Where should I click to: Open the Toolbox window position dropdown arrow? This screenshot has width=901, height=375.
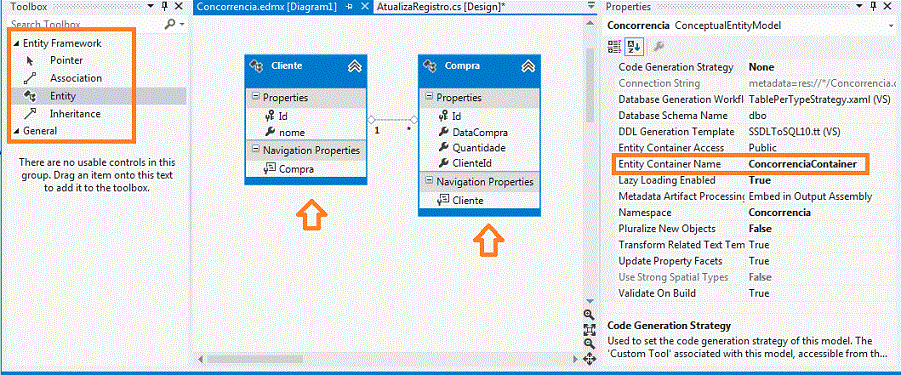click(151, 6)
